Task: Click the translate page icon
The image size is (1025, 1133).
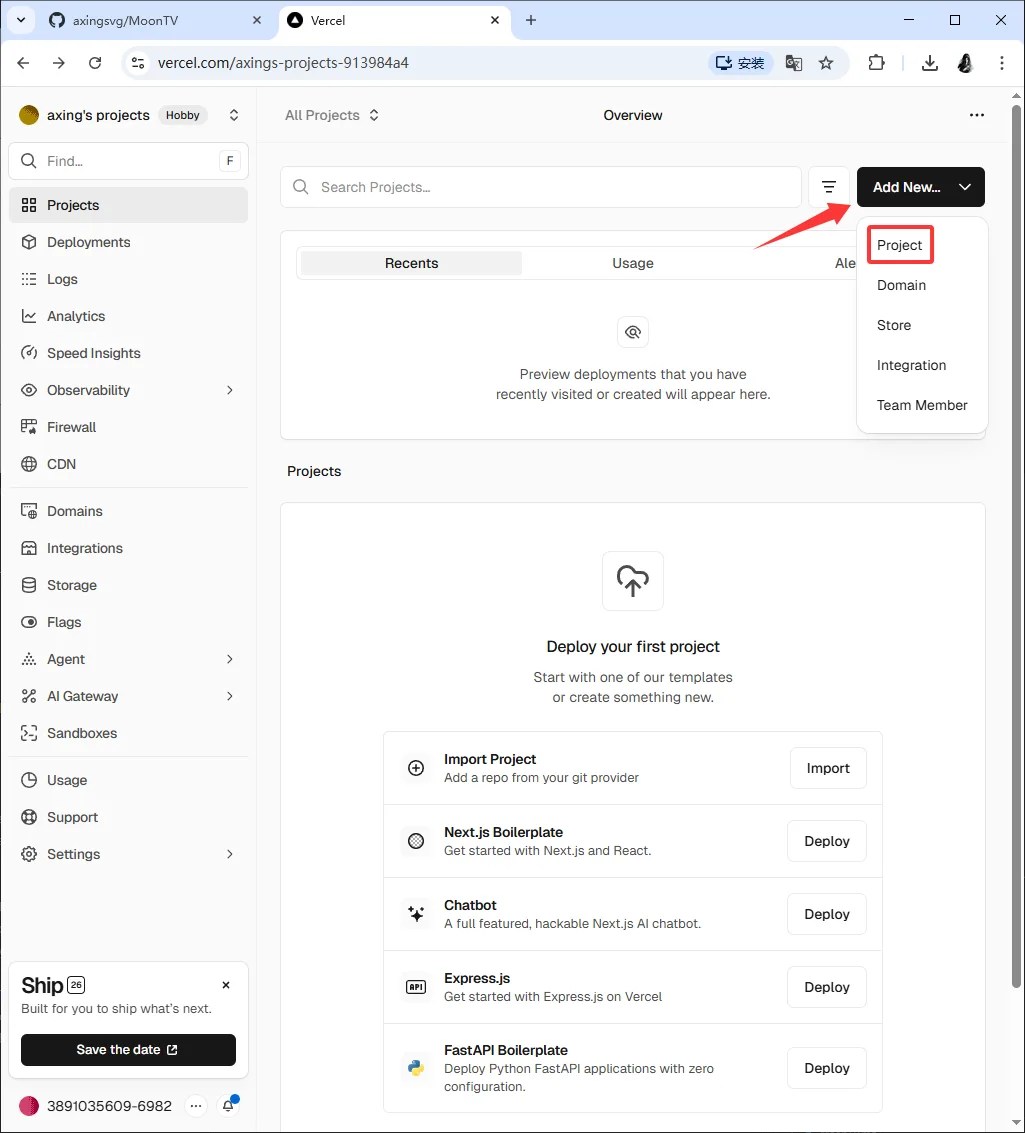Action: coord(793,63)
